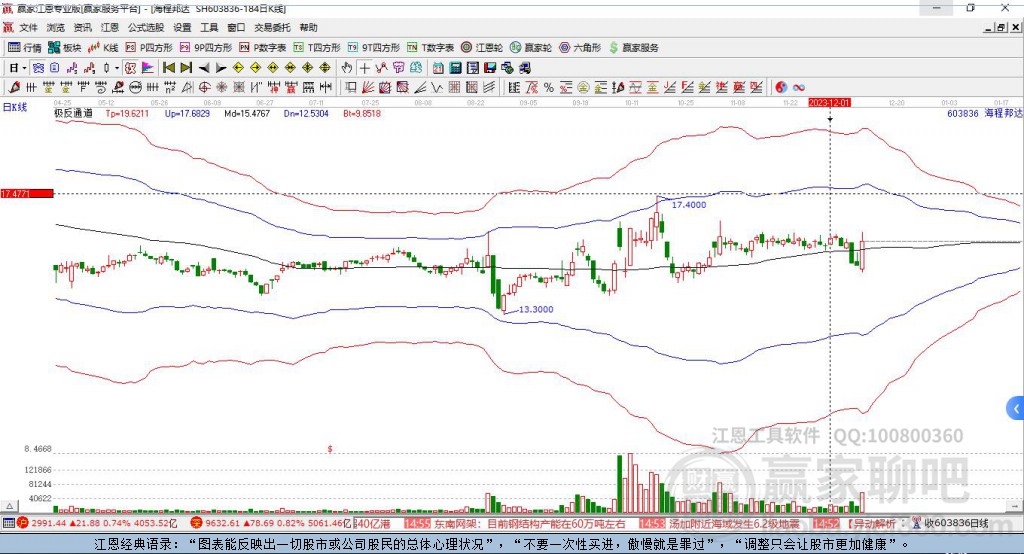The width and height of the screenshot is (1024, 554).
Task: Open the 窗口 menu
Action: 236,27
